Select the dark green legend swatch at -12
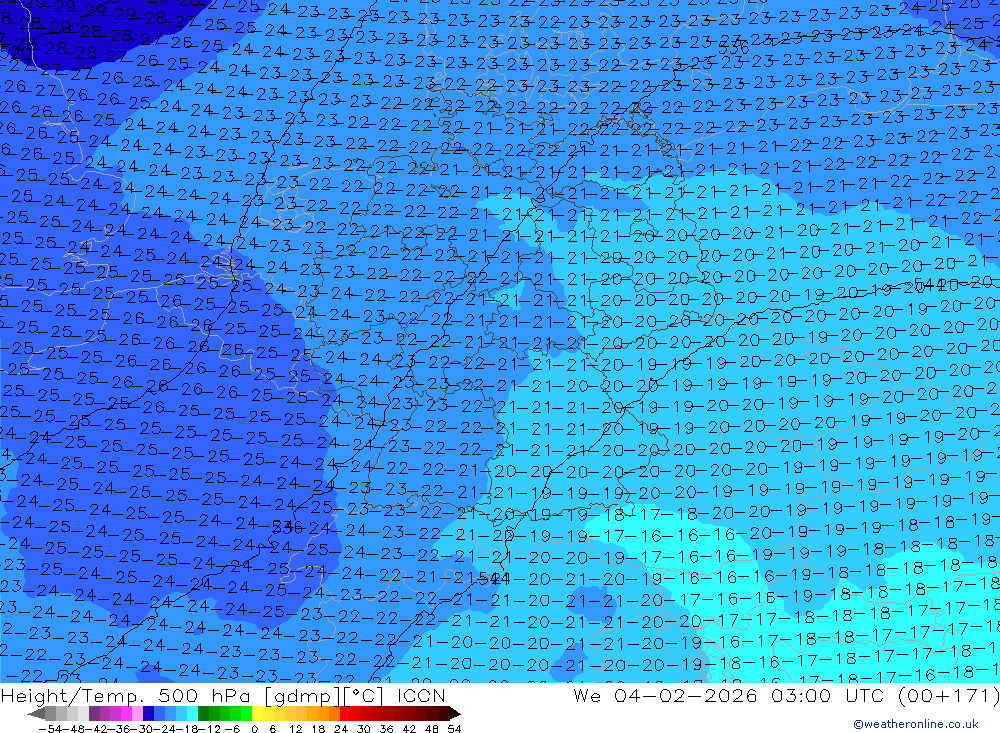This screenshot has width=1000, height=733. [x=203, y=714]
